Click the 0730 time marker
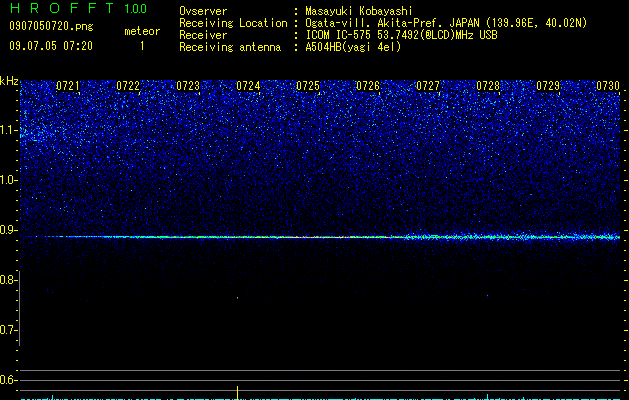Image resolution: width=629 pixels, height=400 pixels. coord(608,86)
